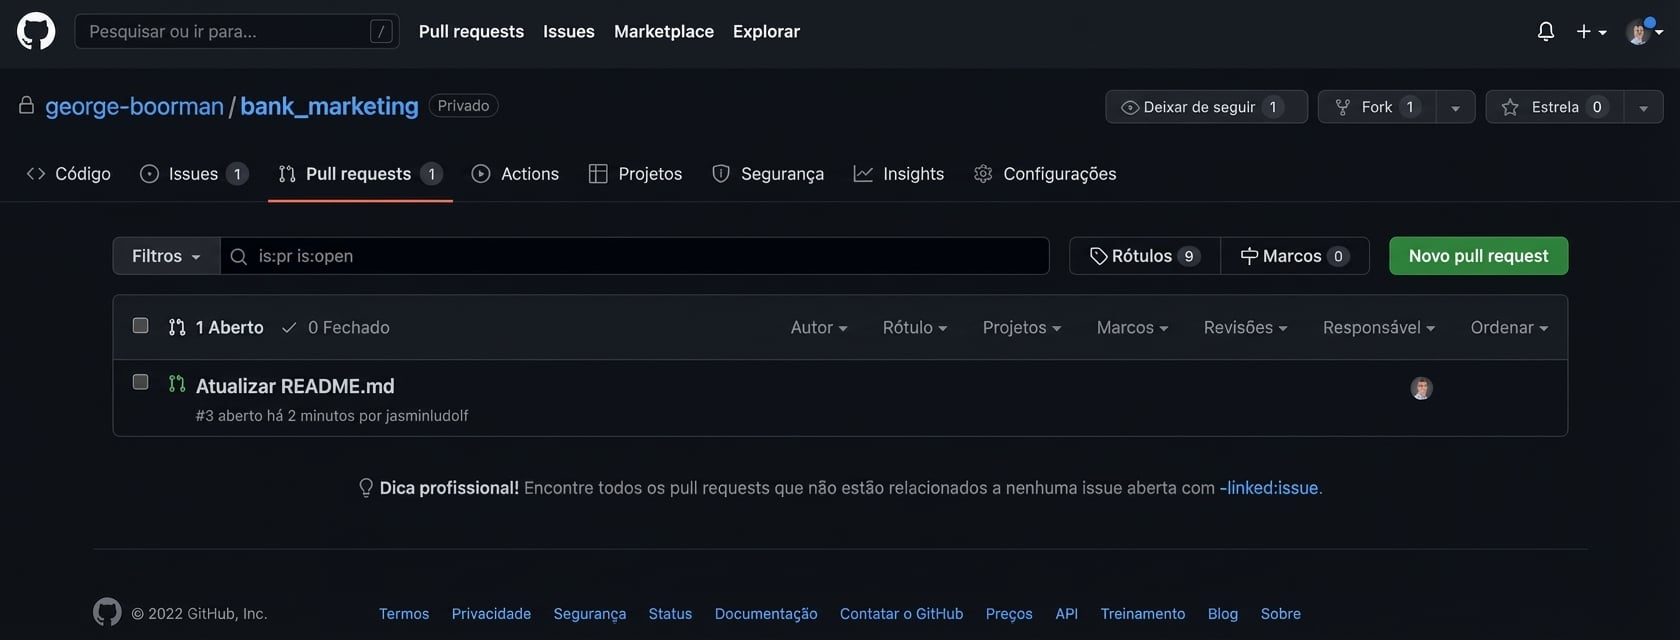Screen dimensions: 1680x640
Task: Open the Blog footer link
Action: tap(1223, 614)
